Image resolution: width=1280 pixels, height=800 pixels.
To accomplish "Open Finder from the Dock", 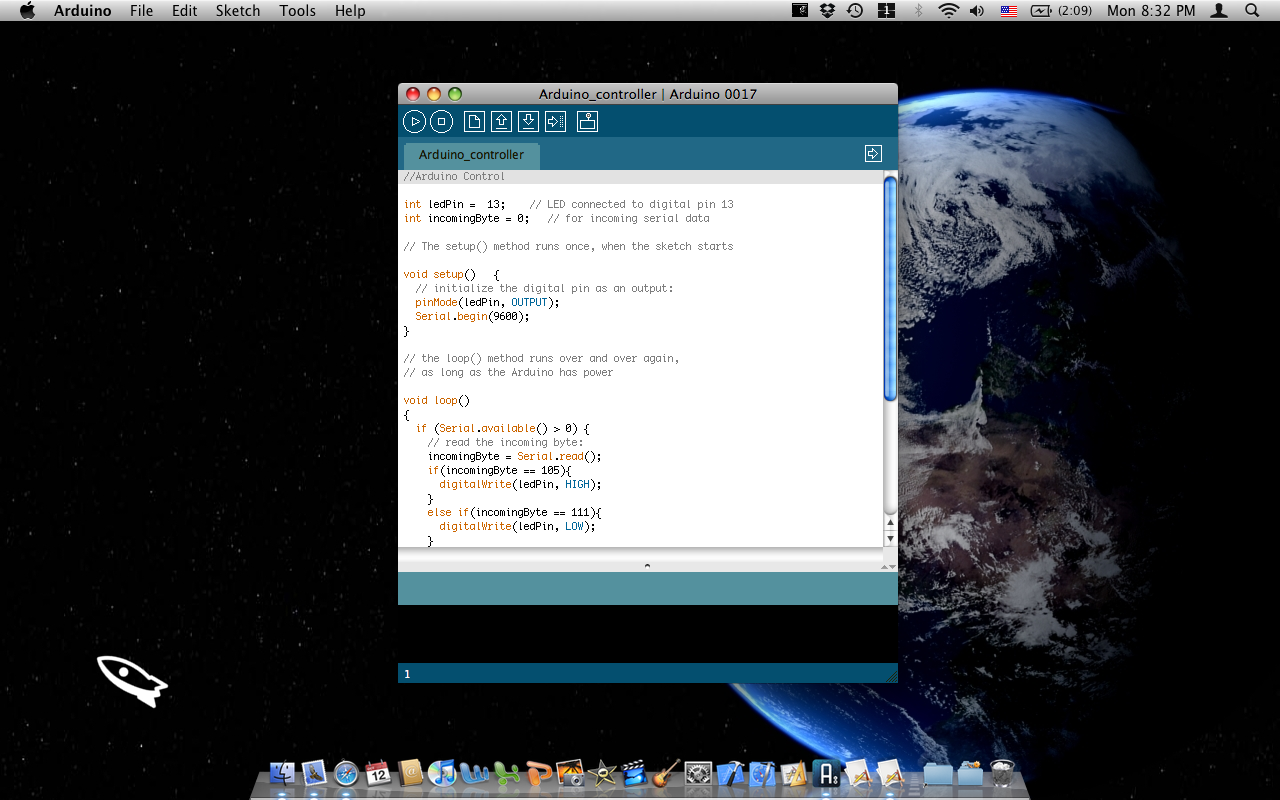I will (283, 773).
